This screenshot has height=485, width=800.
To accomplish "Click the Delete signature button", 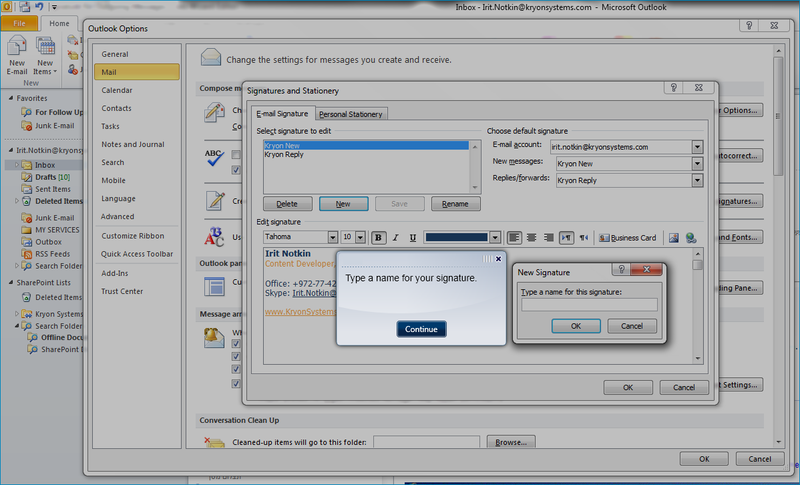I will point(287,204).
